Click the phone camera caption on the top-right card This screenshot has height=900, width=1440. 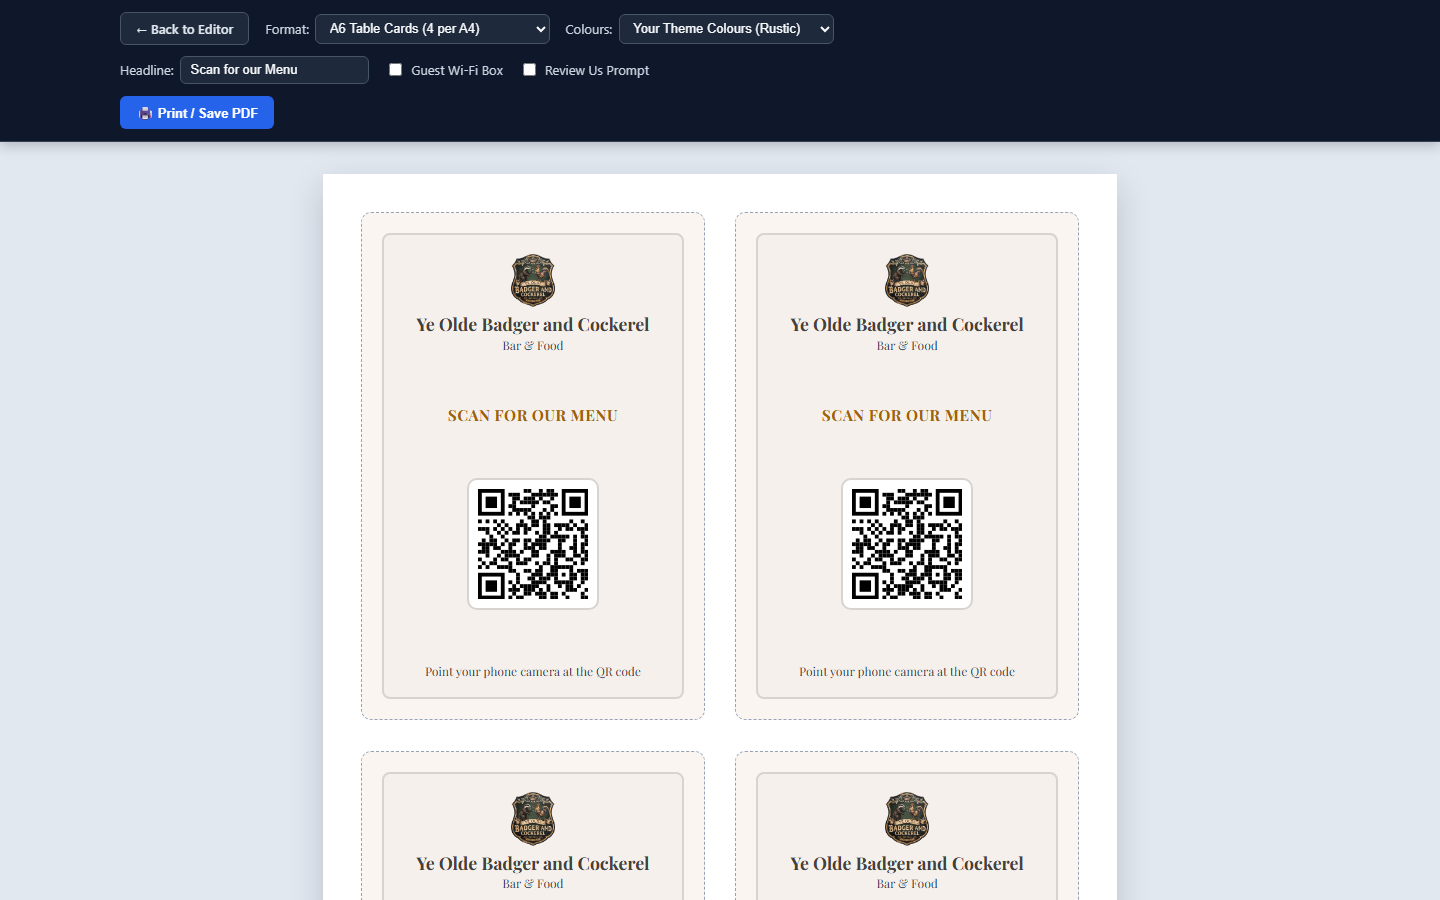point(907,672)
